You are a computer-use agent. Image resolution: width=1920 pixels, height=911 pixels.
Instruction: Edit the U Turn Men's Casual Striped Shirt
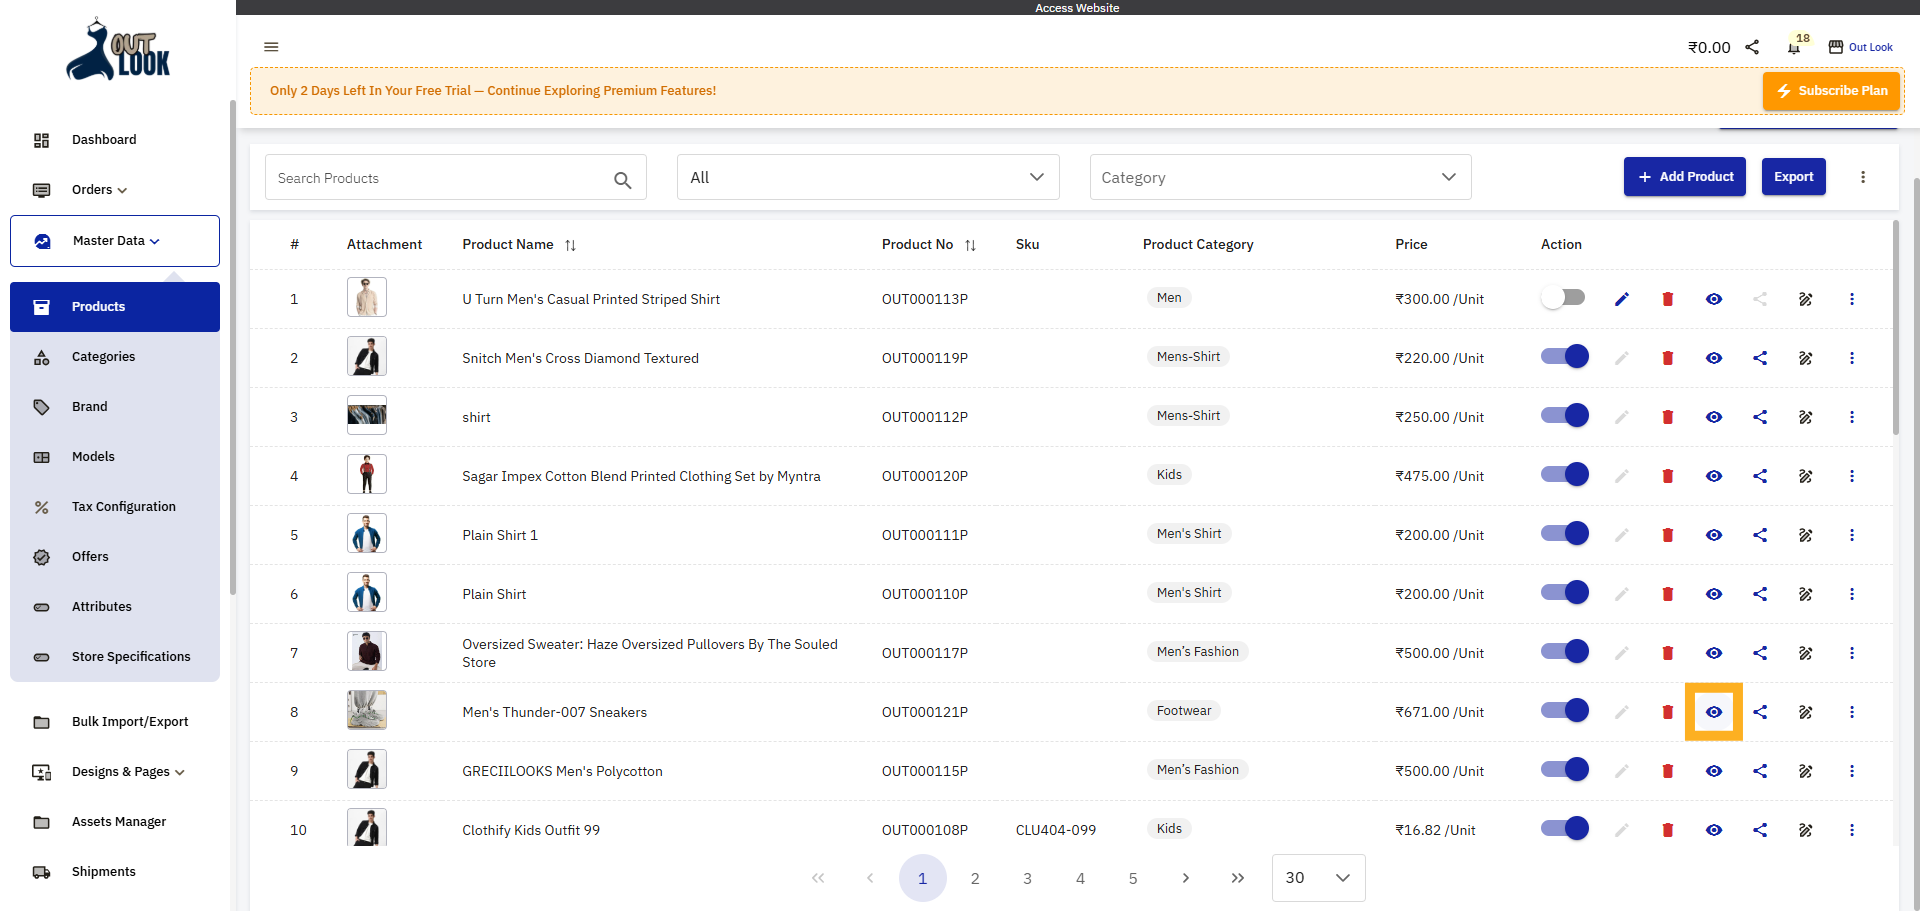(1621, 298)
